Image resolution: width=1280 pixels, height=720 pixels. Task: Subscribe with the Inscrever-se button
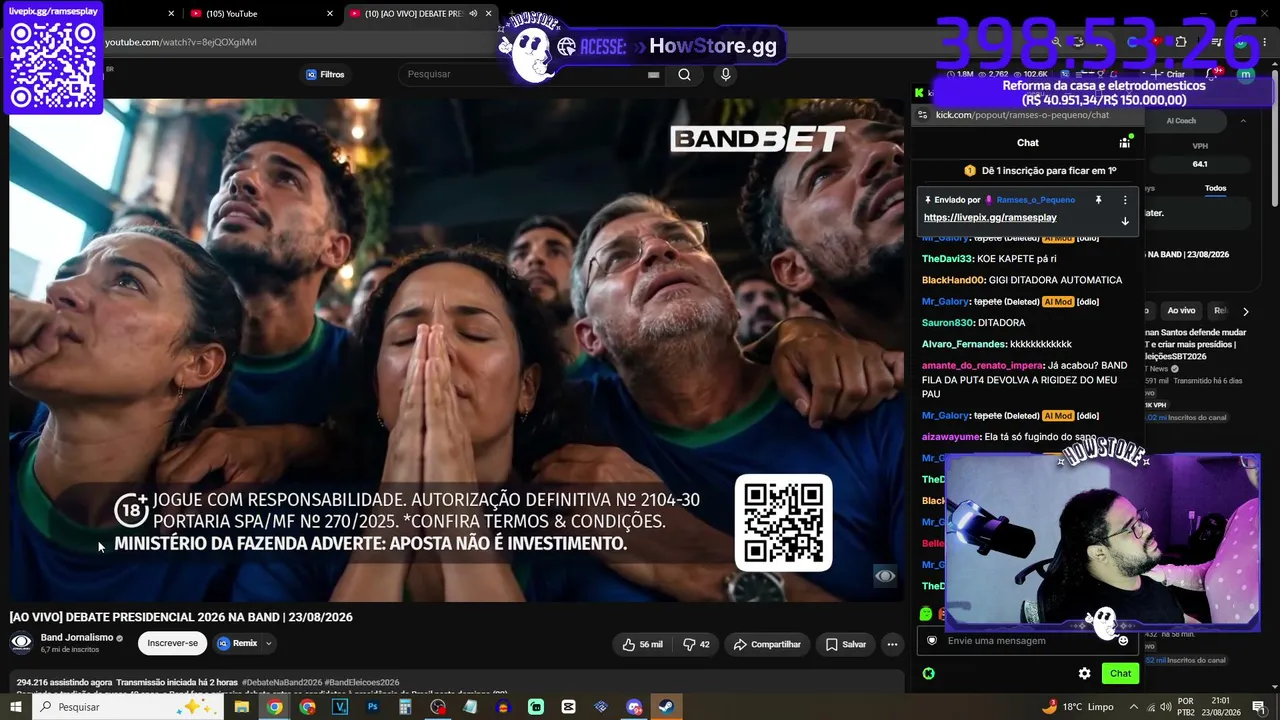(x=172, y=644)
